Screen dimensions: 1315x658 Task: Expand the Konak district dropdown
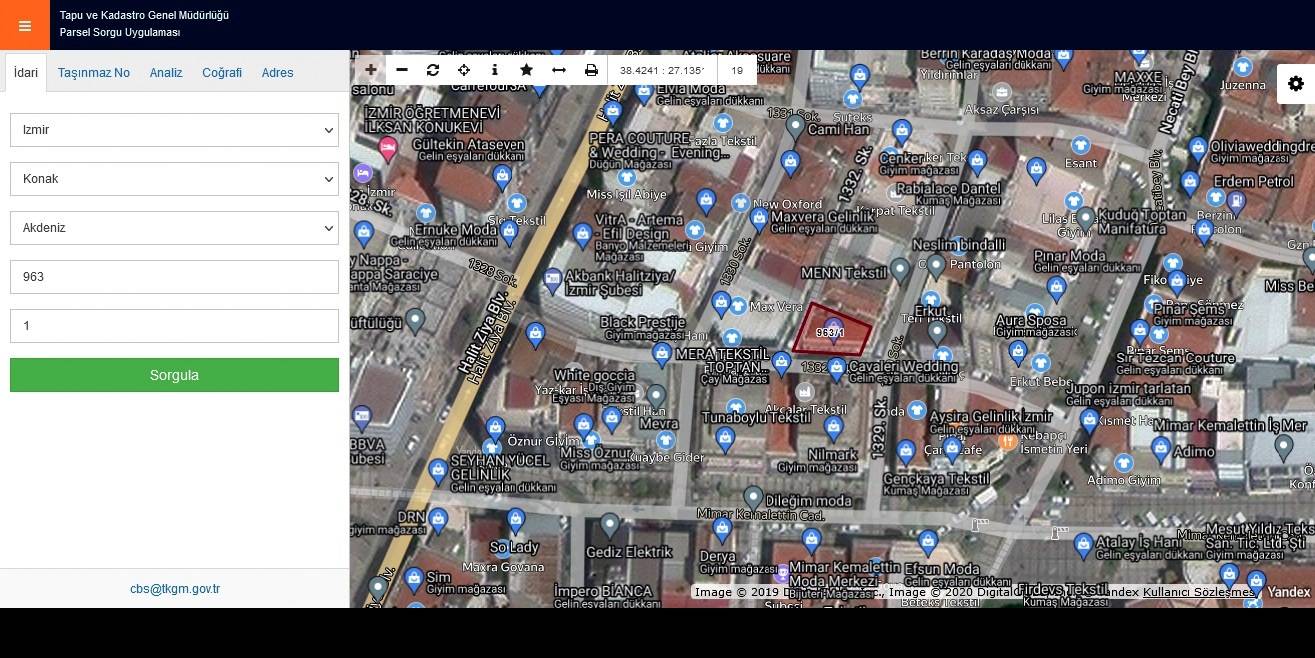(x=174, y=179)
